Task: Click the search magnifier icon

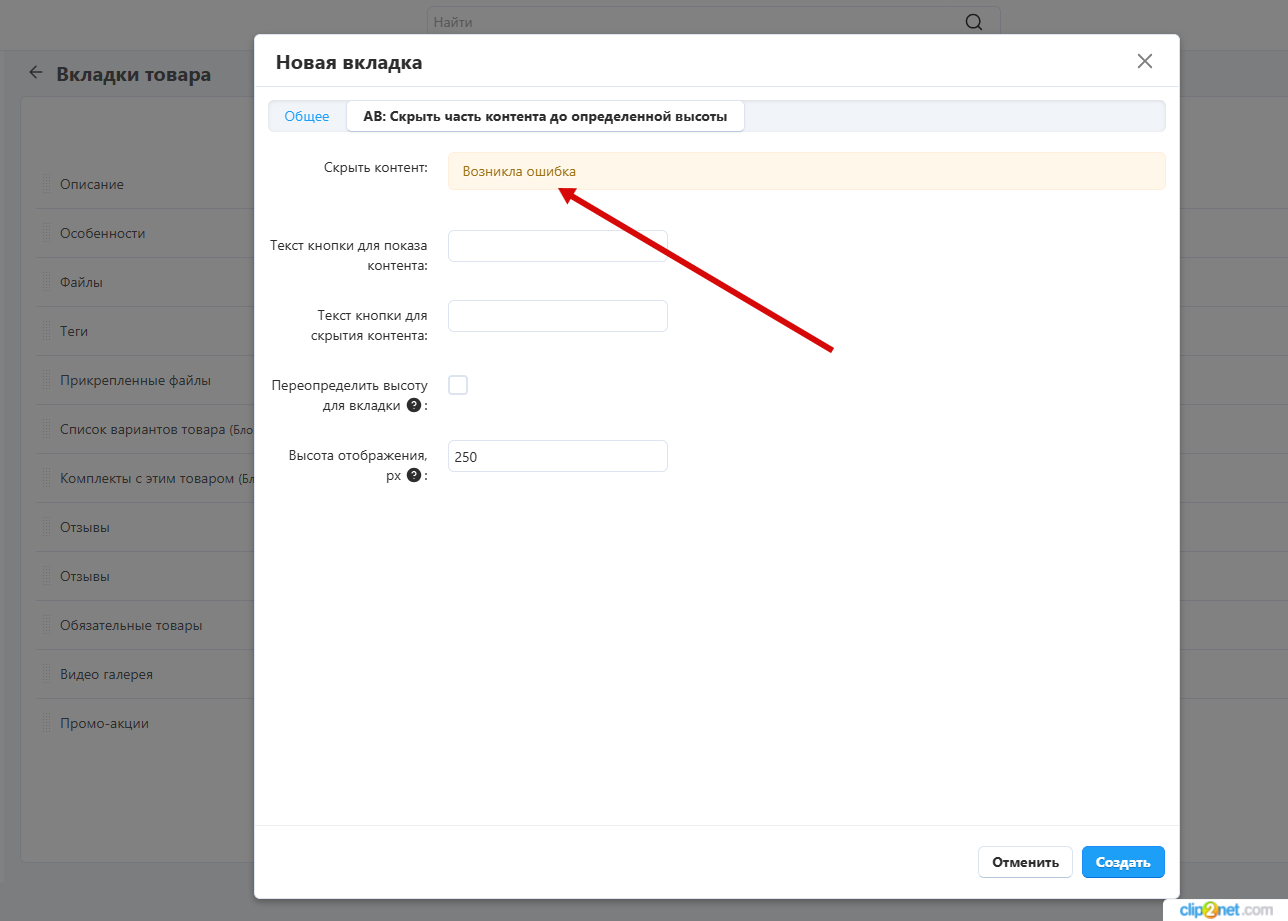Action: click(x=973, y=22)
